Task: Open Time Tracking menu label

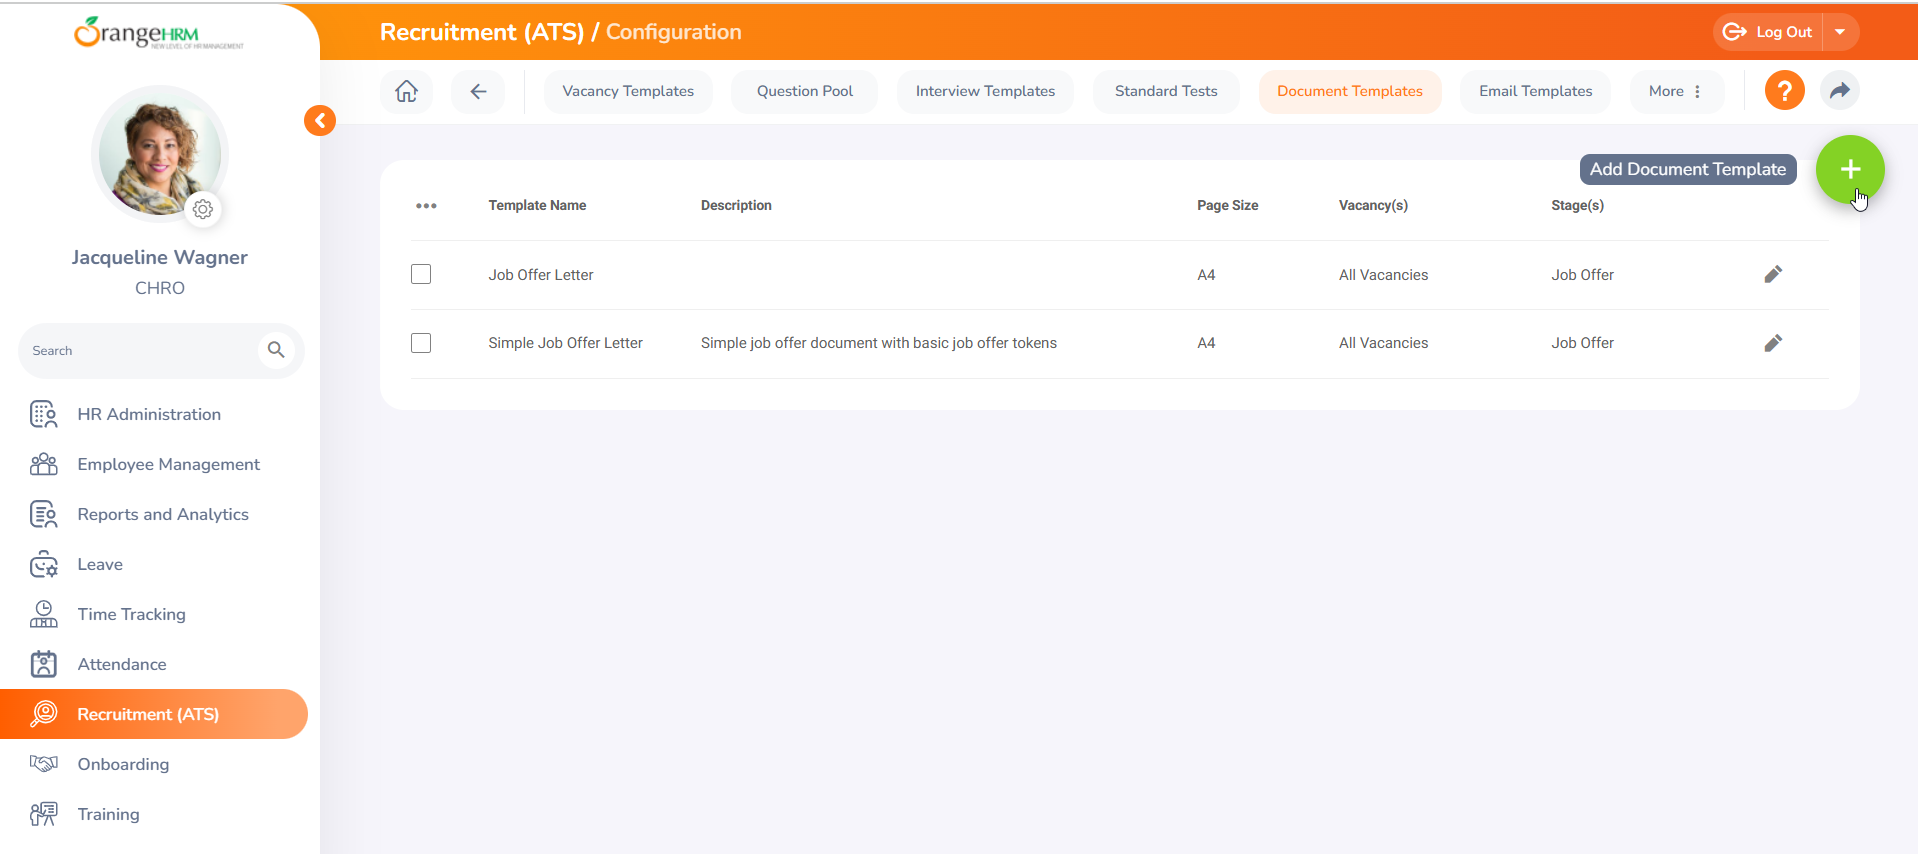Action: click(132, 614)
